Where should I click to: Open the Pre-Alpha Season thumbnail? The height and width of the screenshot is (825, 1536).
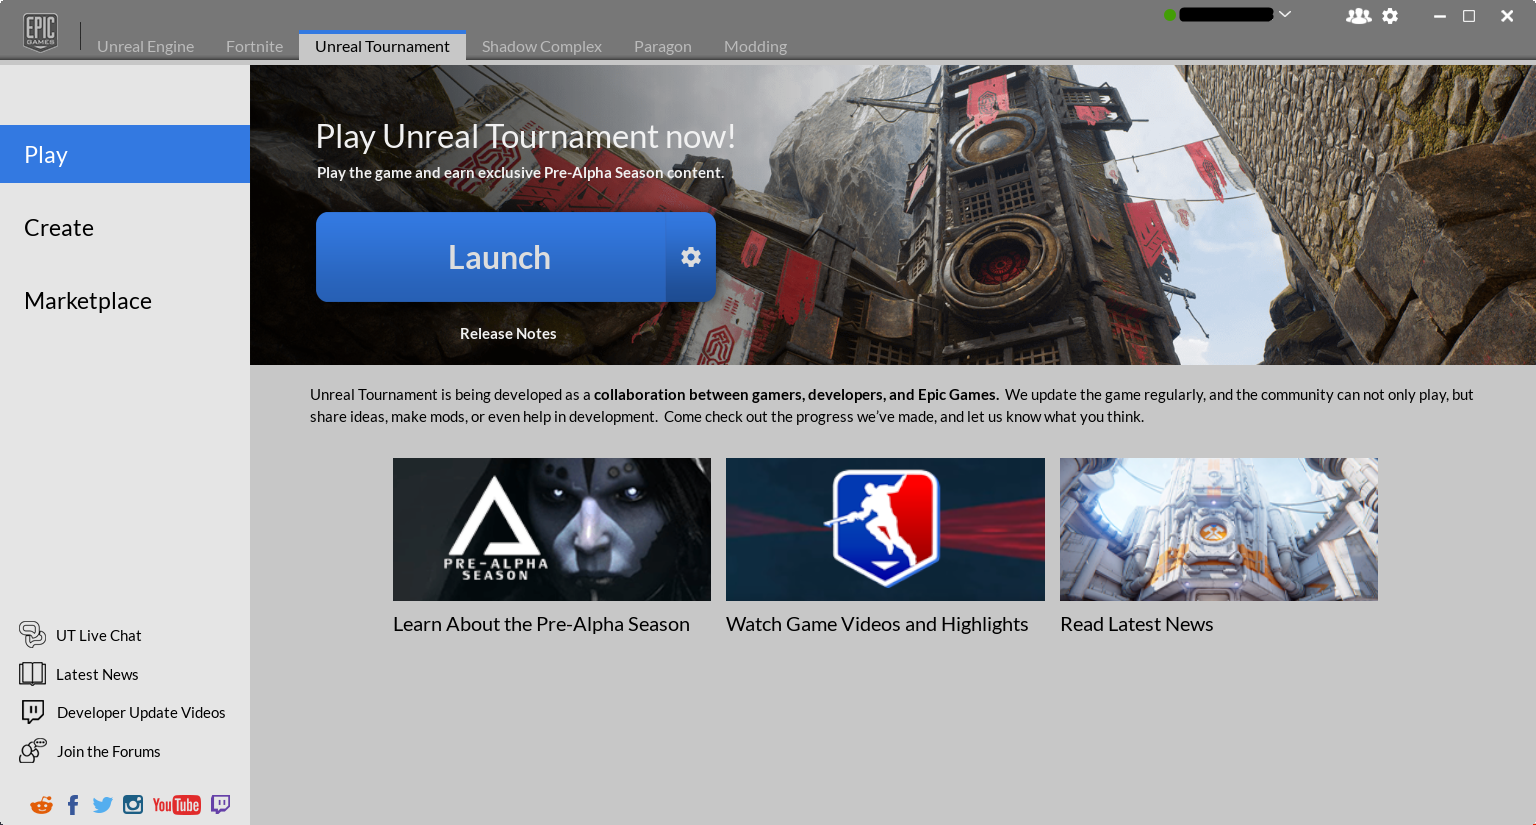(x=552, y=529)
